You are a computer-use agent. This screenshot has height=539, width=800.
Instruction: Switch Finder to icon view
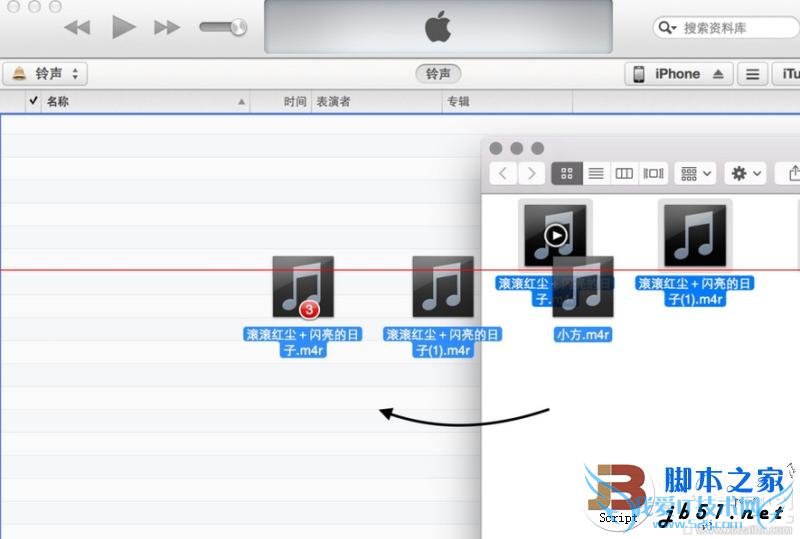[567, 174]
